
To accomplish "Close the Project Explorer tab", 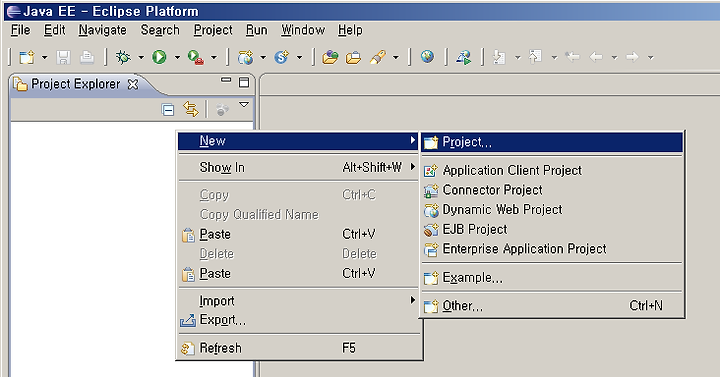I will [133, 84].
